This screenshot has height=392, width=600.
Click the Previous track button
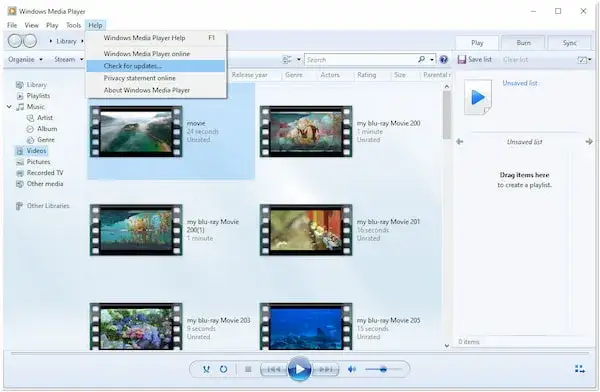273,369
